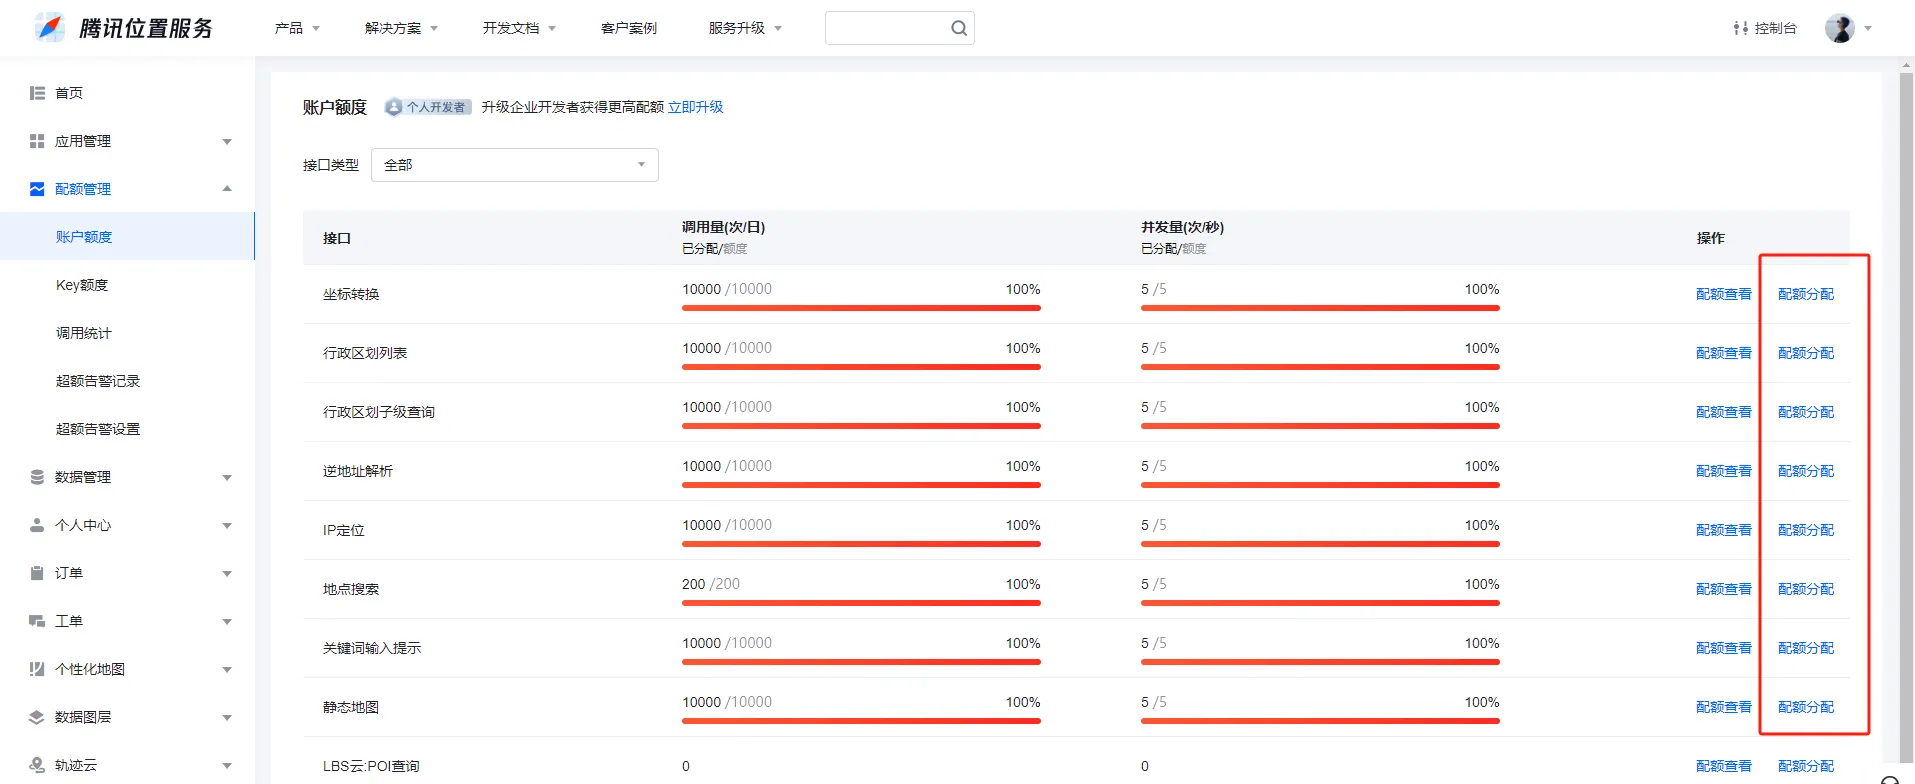
Task: Select 账户额度 in the sidebar
Action: pyautogui.click(x=127, y=237)
